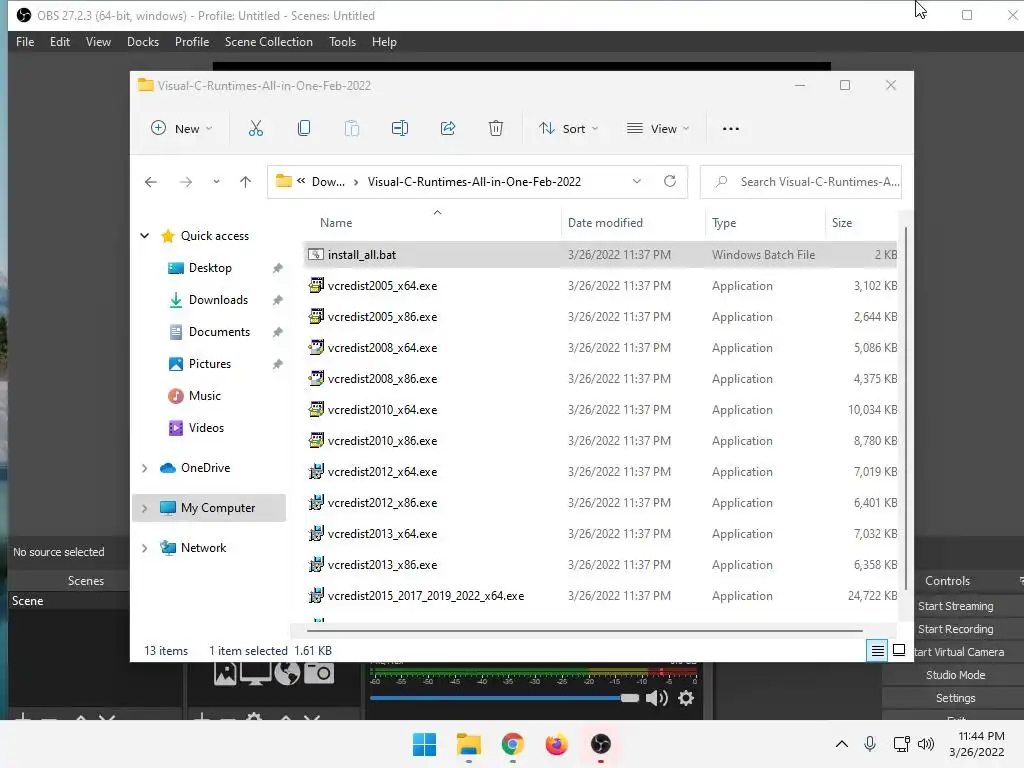This screenshot has height=768, width=1024.
Task: Open OBS Settings button
Action: point(955,698)
